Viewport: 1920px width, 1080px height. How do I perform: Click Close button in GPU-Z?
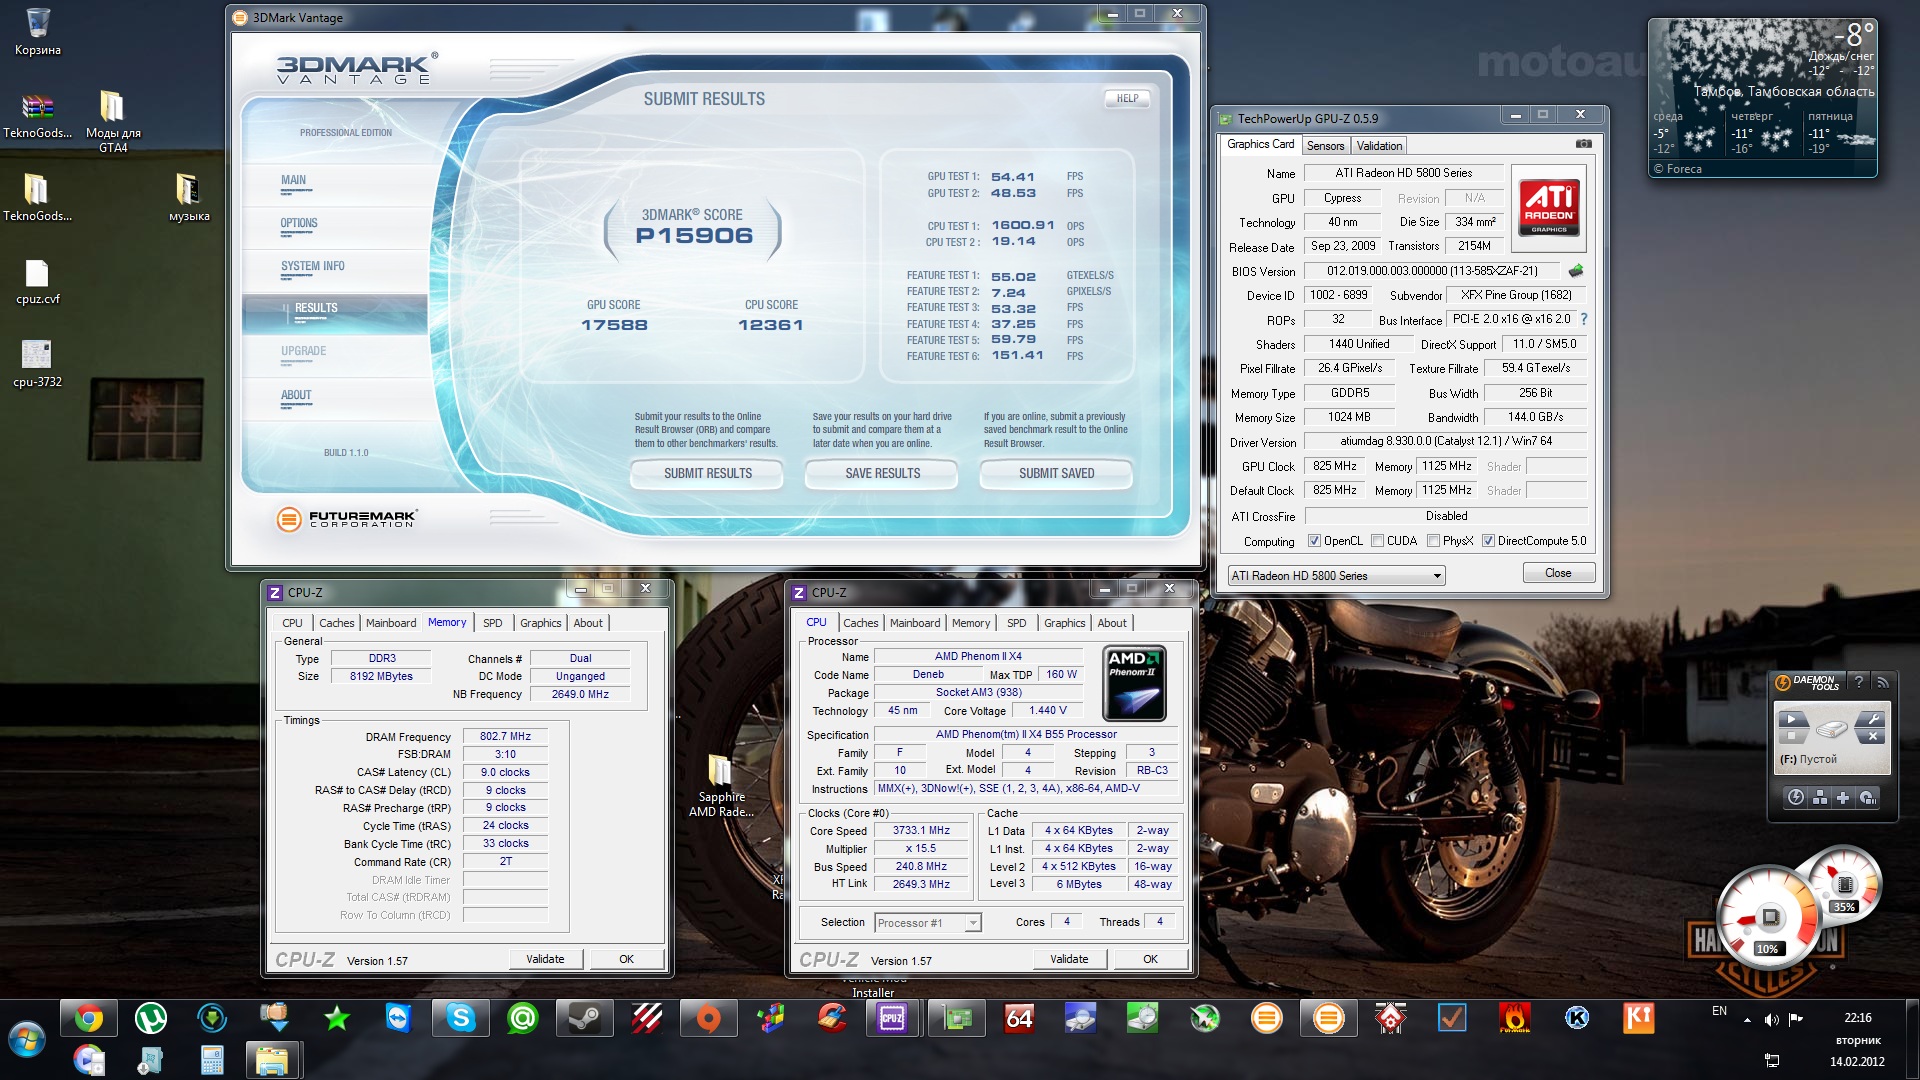tap(1558, 574)
